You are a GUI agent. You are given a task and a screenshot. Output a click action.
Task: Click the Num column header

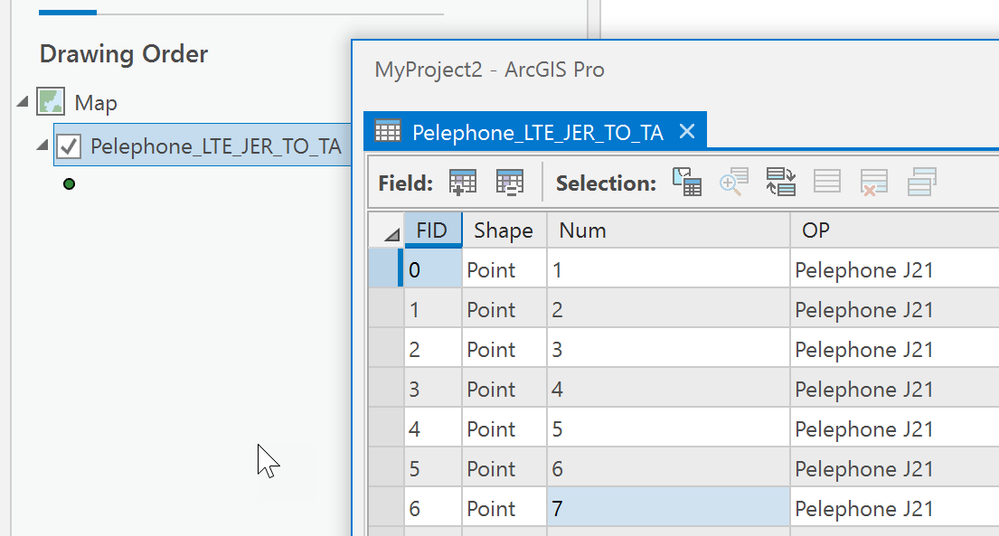(667, 230)
